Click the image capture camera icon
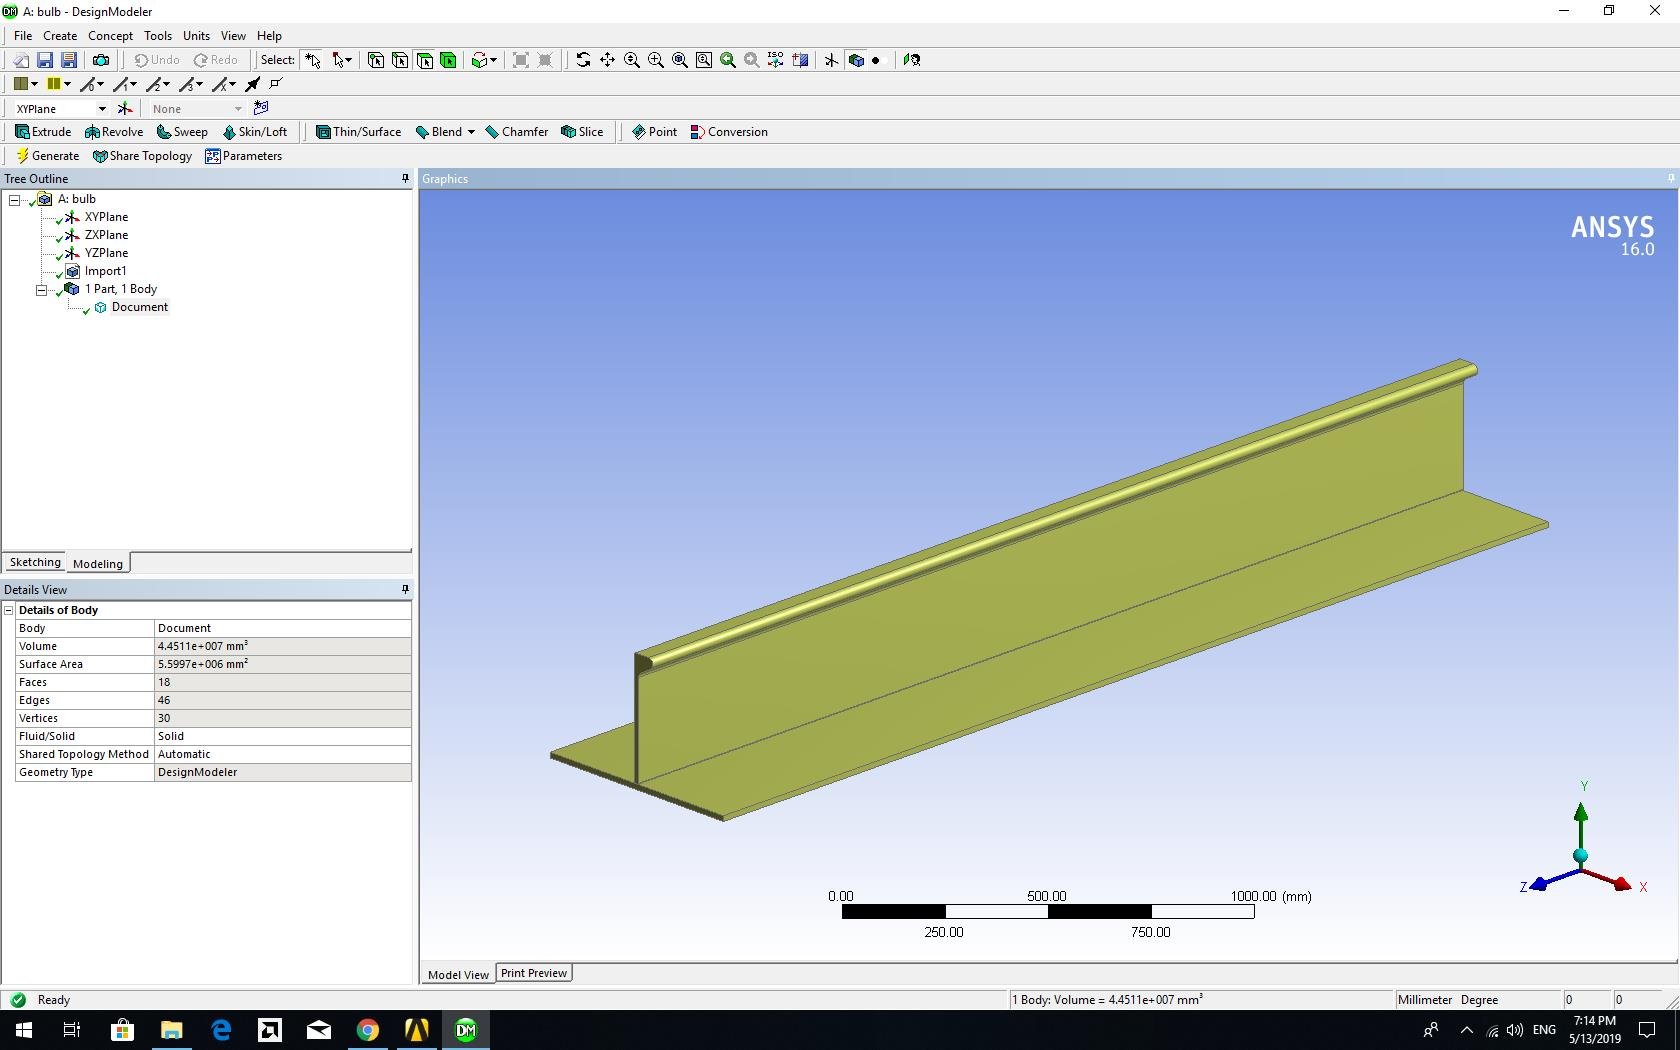This screenshot has width=1680, height=1050. coord(100,60)
